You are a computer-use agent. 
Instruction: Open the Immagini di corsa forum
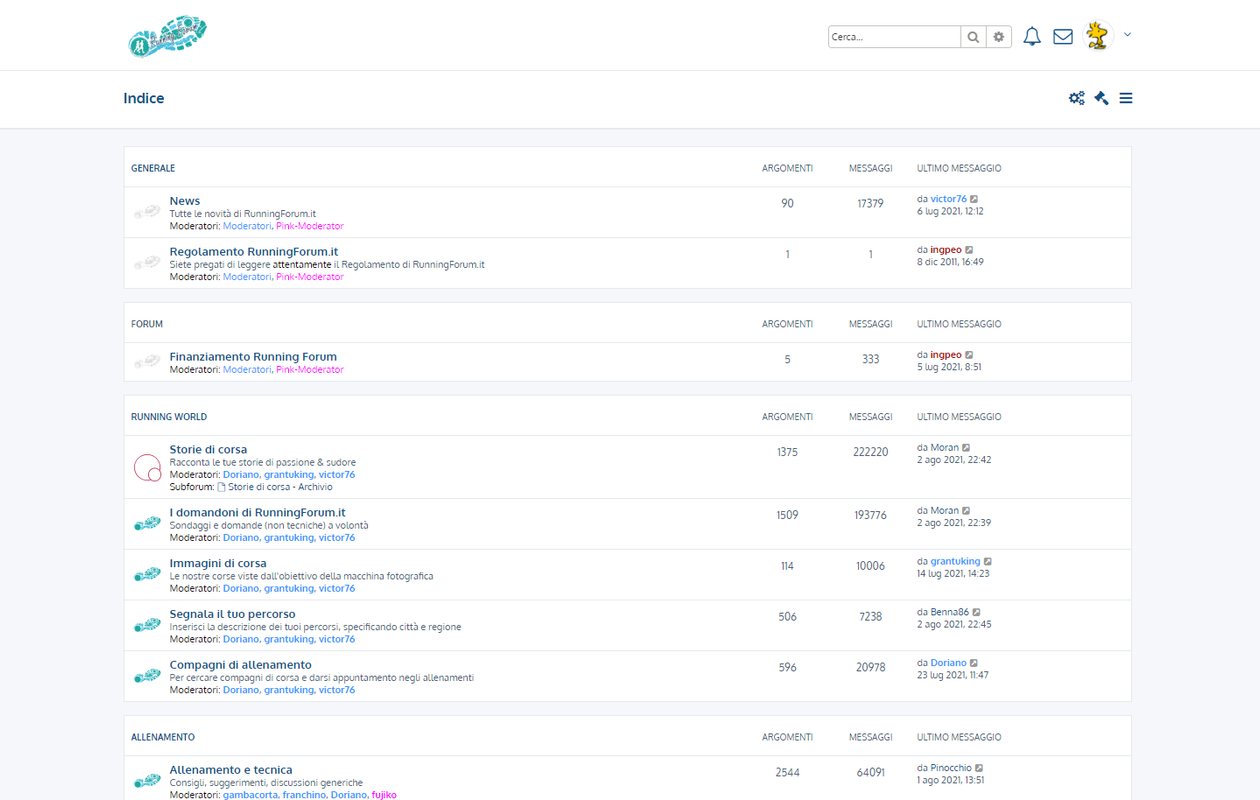218,563
